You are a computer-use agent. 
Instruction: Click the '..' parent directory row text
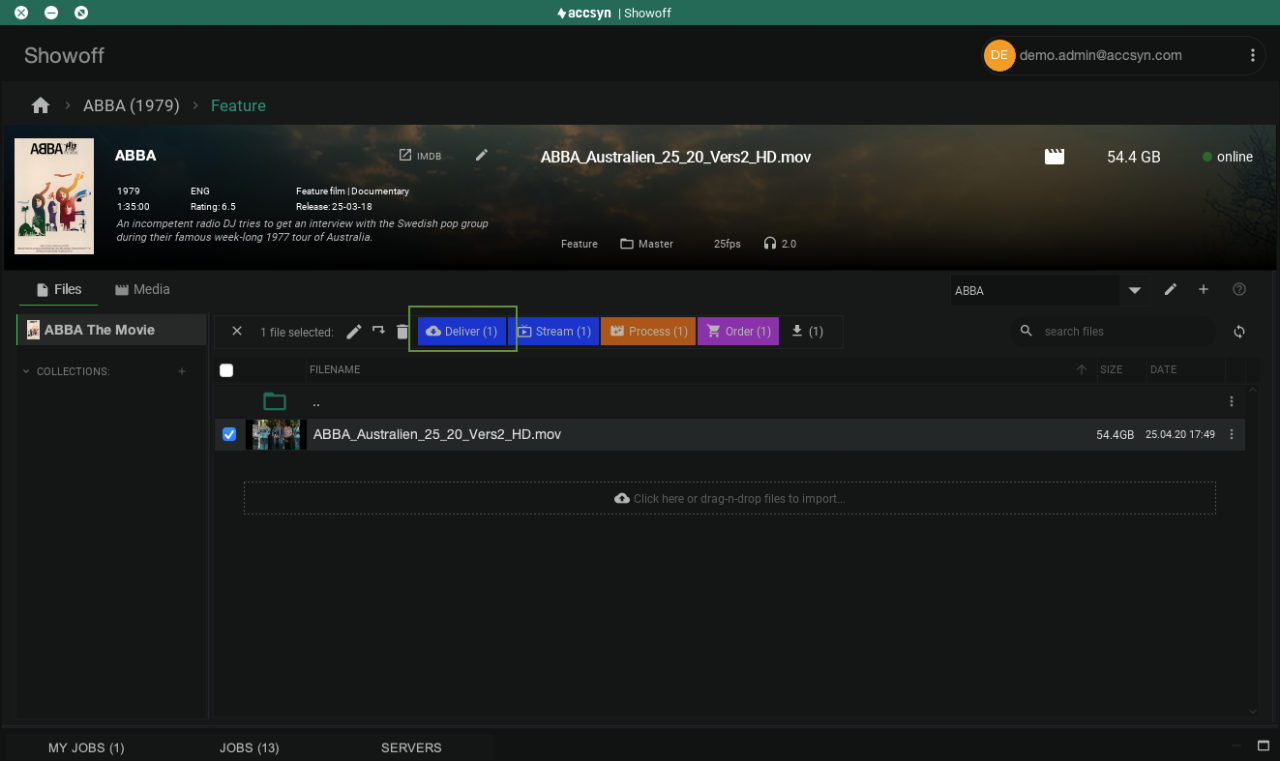pos(316,402)
